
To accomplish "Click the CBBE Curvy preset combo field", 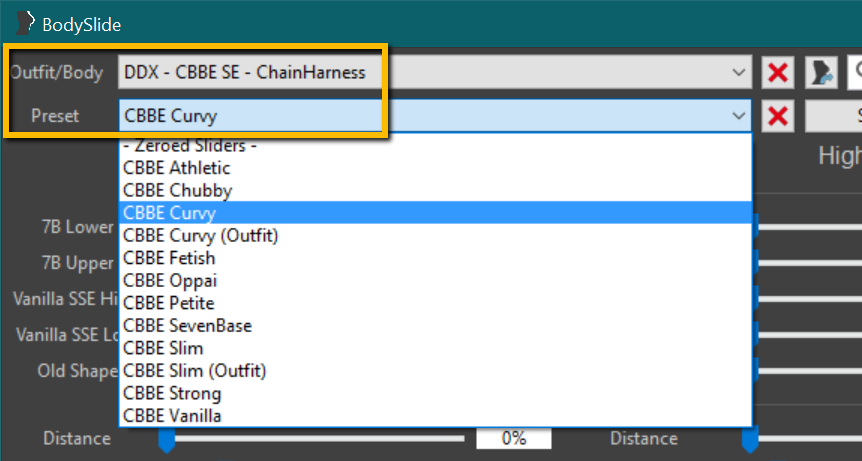I will [435, 116].
